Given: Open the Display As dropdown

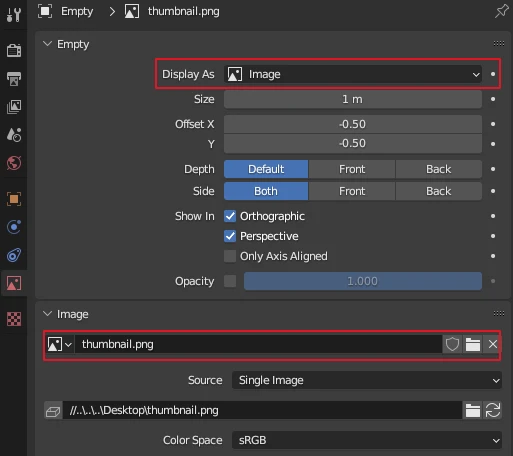Looking at the screenshot, I should [353, 74].
